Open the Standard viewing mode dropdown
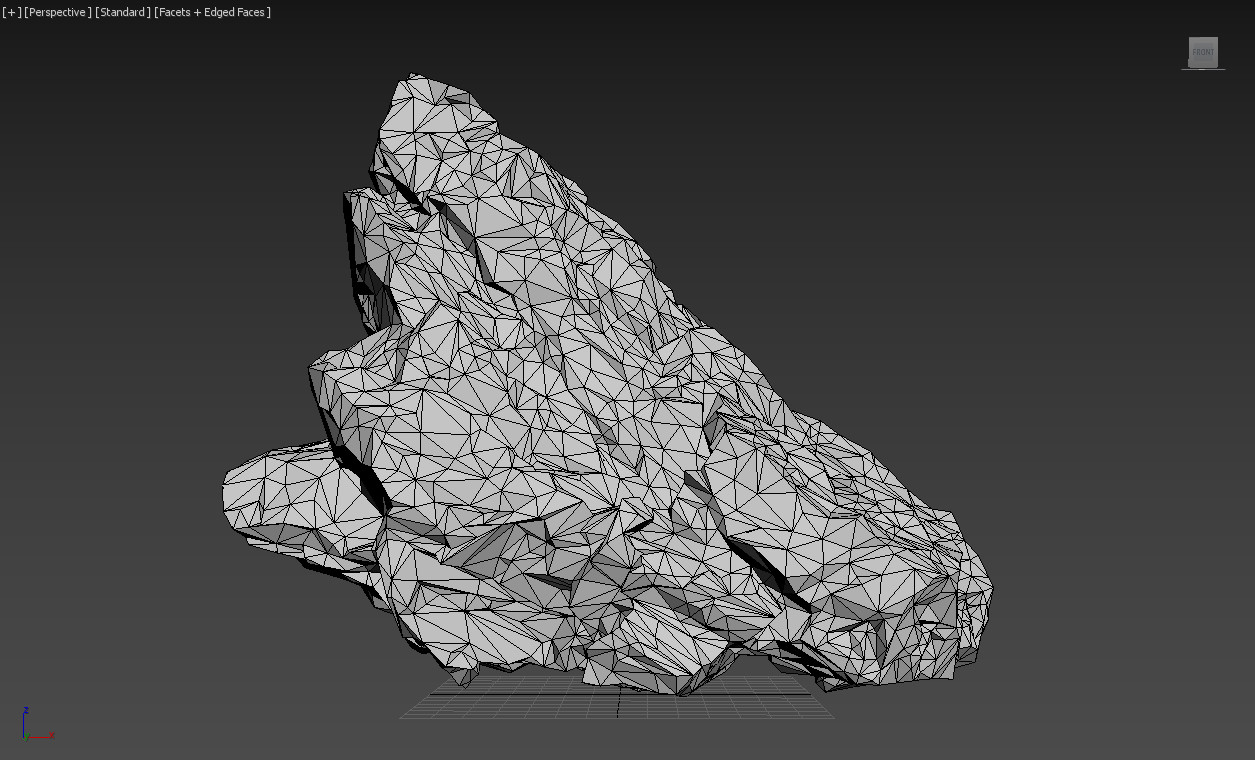The height and width of the screenshot is (760, 1255). click(x=121, y=12)
